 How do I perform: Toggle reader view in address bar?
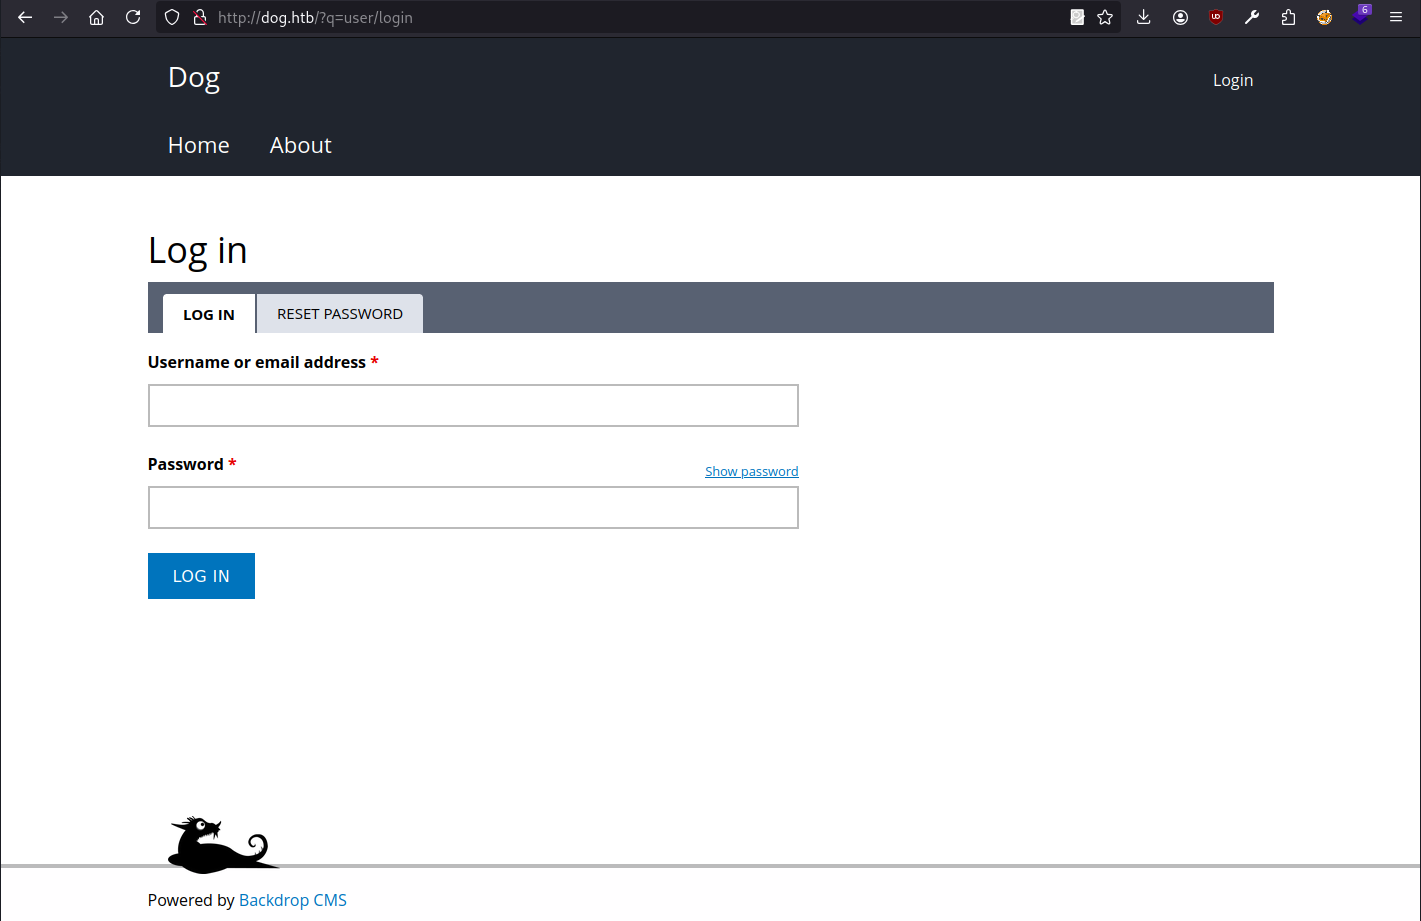pos(1077,17)
